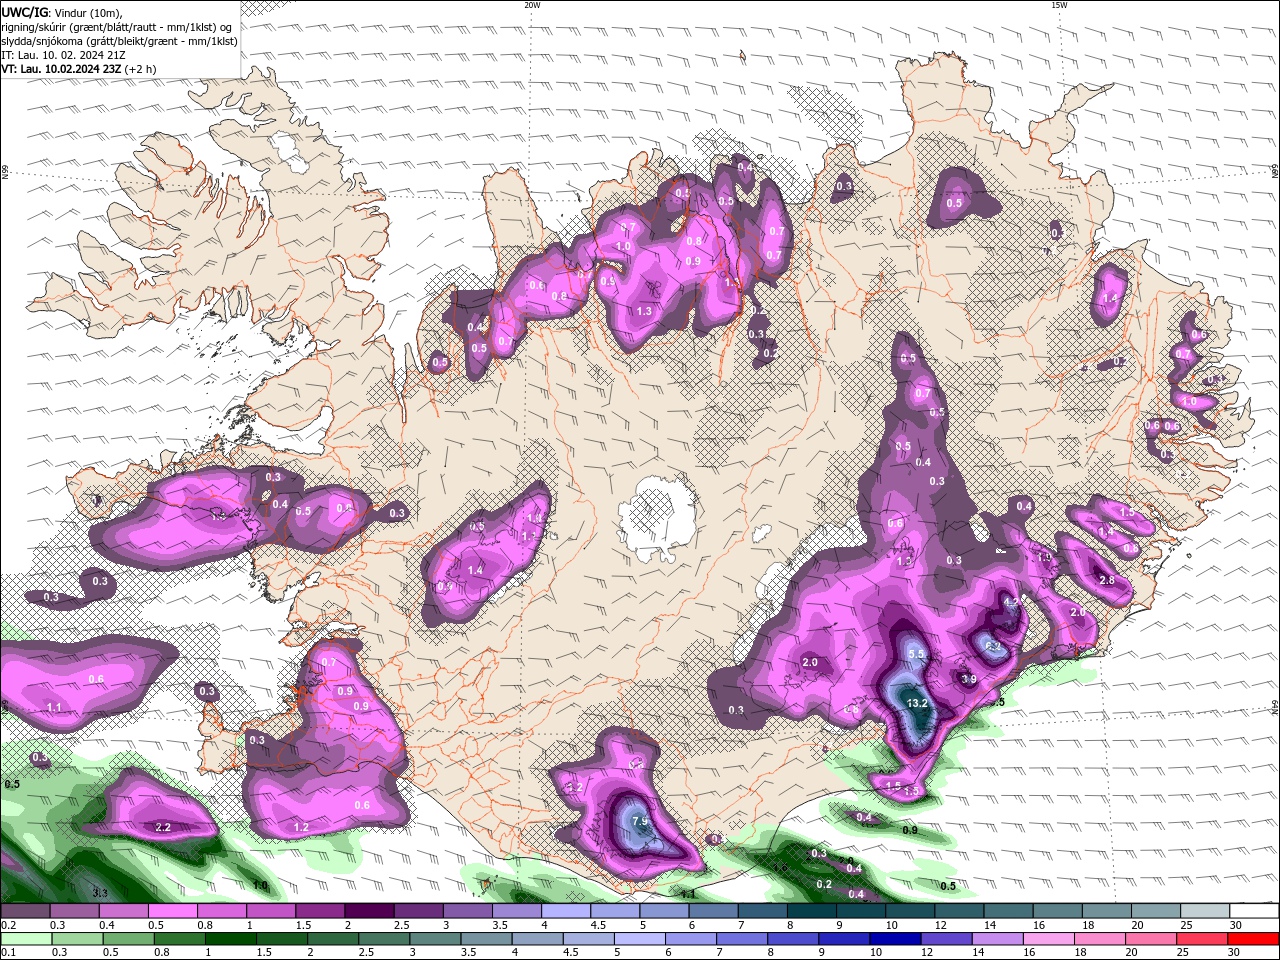Select the 'slydda/snjókoma' legend description line
Viewport: 1280px width, 960px height.
click(120, 41)
